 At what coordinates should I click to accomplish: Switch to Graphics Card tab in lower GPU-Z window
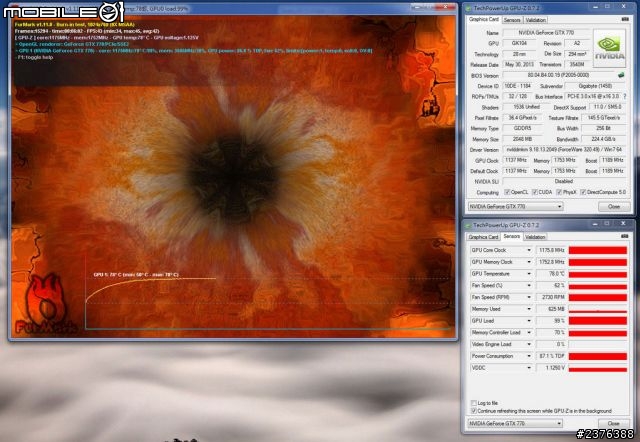tap(484, 237)
